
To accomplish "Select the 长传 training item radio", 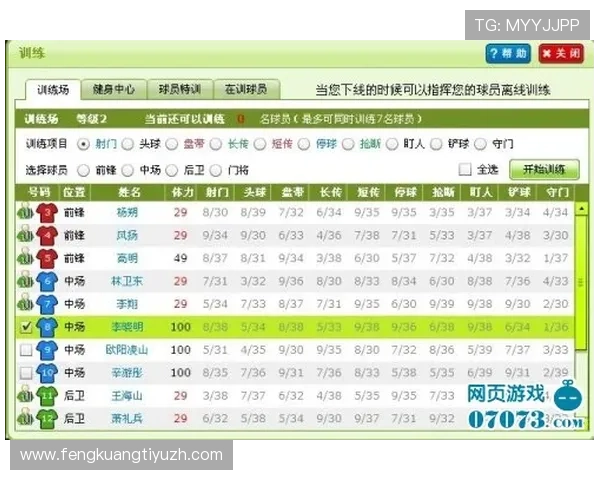I will 216,144.
